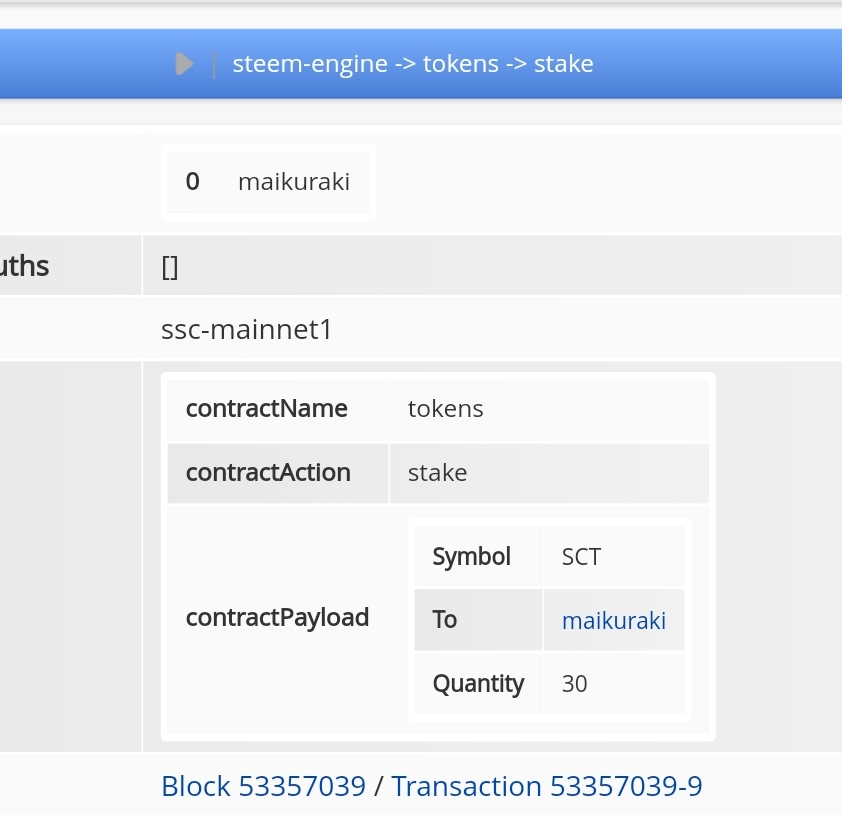The width and height of the screenshot is (842, 815).
Task: Select the maikuraki value beside index 0
Action: click(294, 182)
